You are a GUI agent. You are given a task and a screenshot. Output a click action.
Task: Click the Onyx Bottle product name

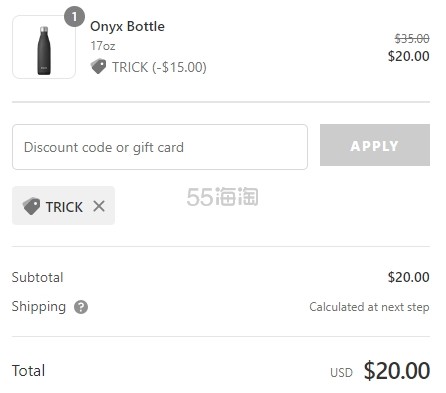tap(127, 26)
